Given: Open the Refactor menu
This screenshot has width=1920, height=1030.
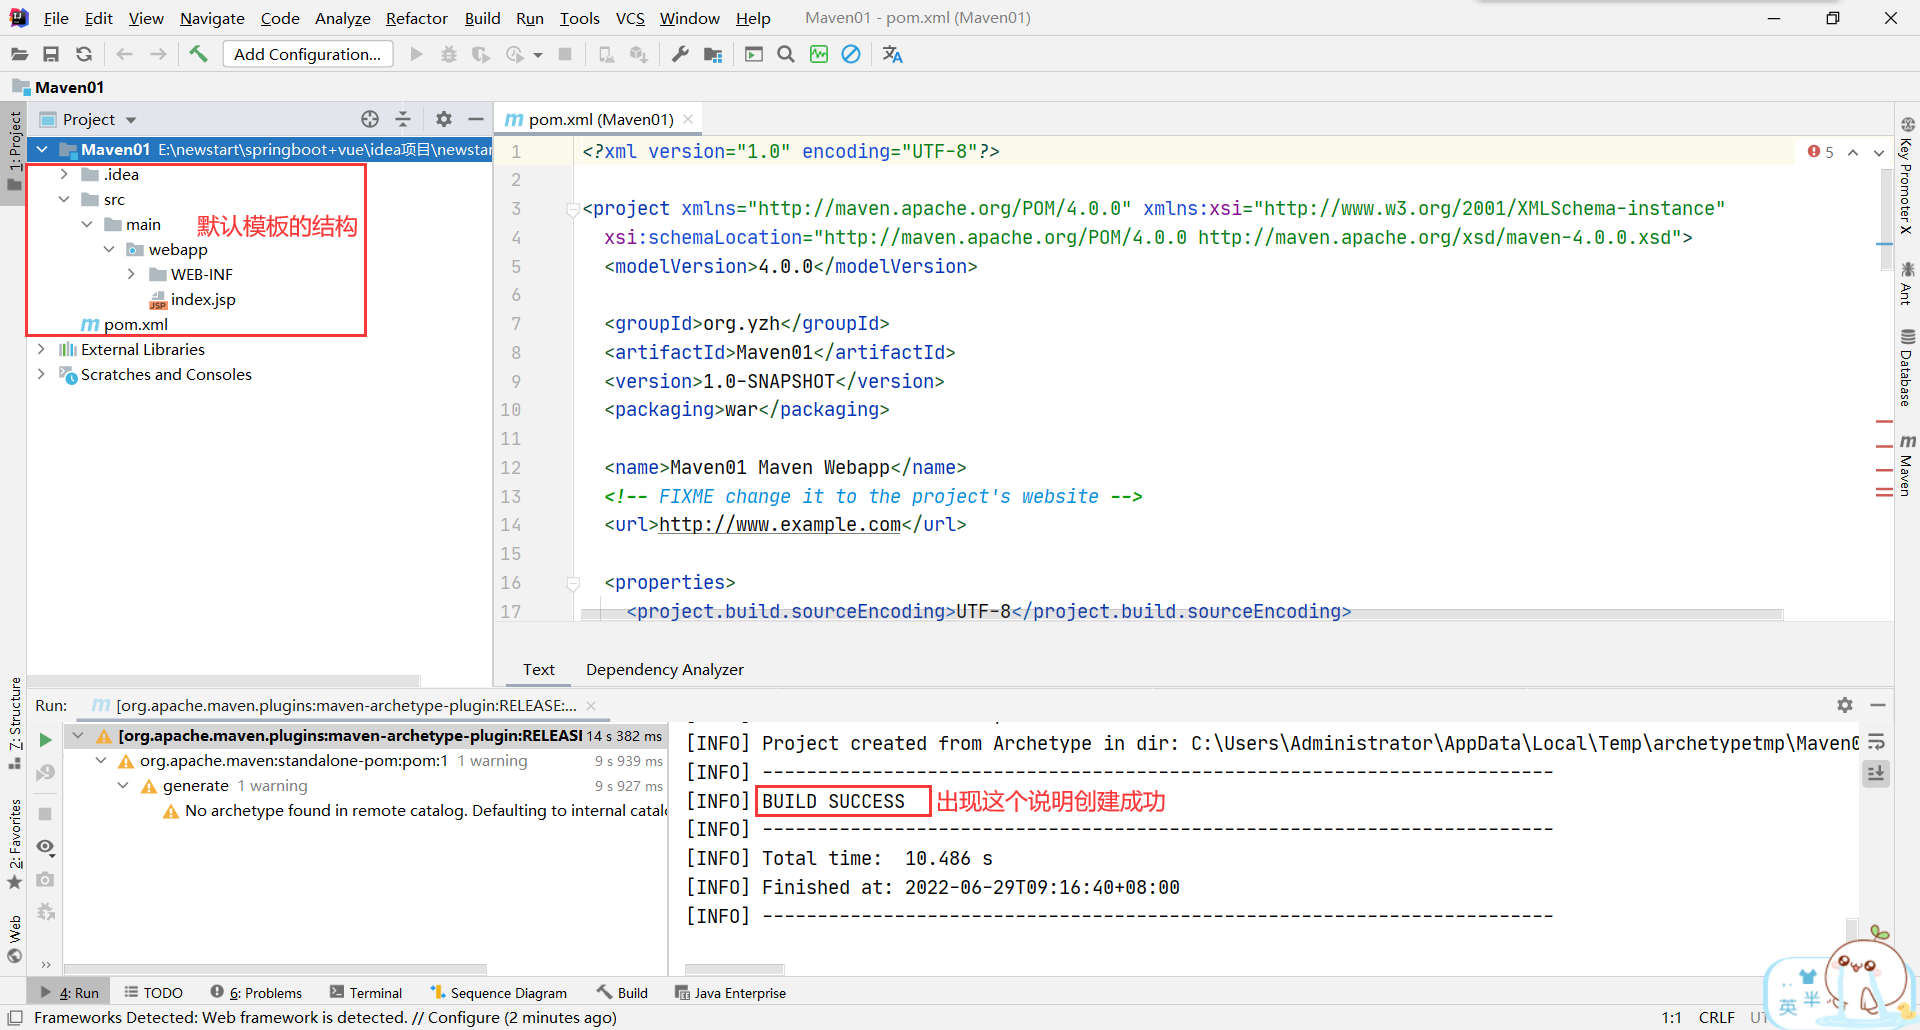Looking at the screenshot, I should click(x=416, y=18).
